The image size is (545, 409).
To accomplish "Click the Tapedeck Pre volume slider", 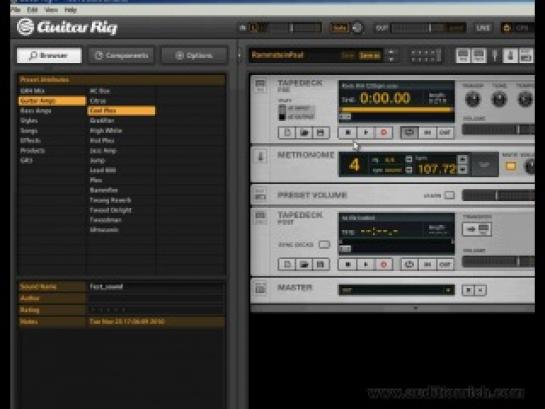I will (498, 130).
